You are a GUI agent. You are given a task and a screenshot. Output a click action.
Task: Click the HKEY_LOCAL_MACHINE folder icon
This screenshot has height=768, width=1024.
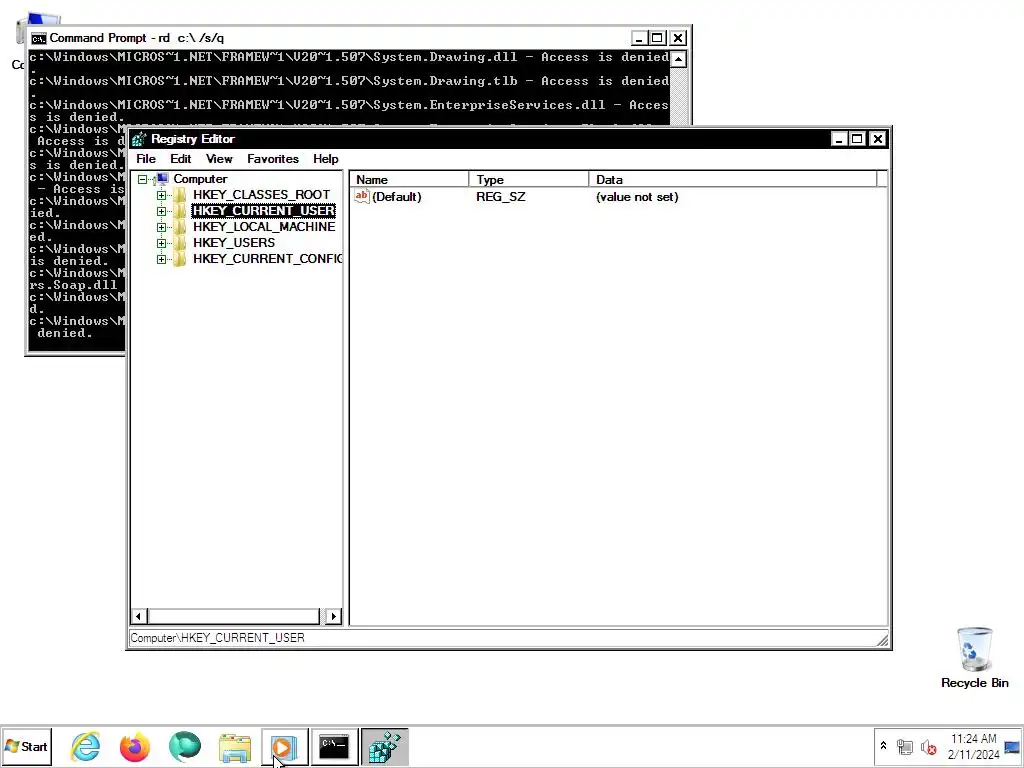tap(180, 227)
